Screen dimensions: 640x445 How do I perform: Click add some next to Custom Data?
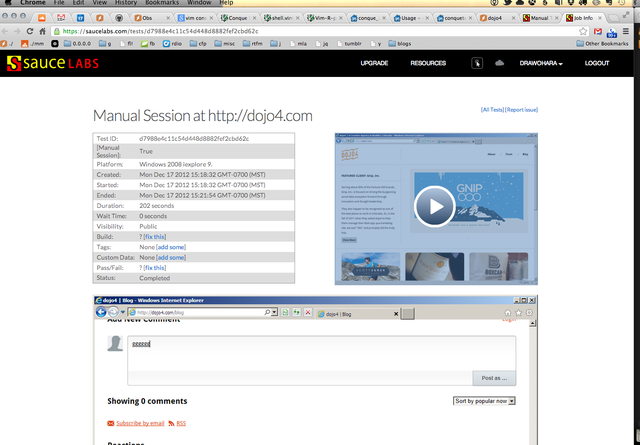click(x=171, y=258)
